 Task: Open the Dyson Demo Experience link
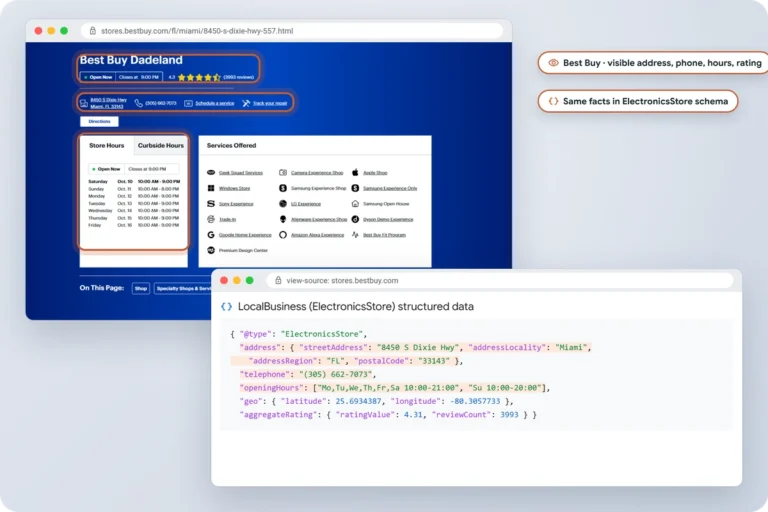[x=388, y=219]
